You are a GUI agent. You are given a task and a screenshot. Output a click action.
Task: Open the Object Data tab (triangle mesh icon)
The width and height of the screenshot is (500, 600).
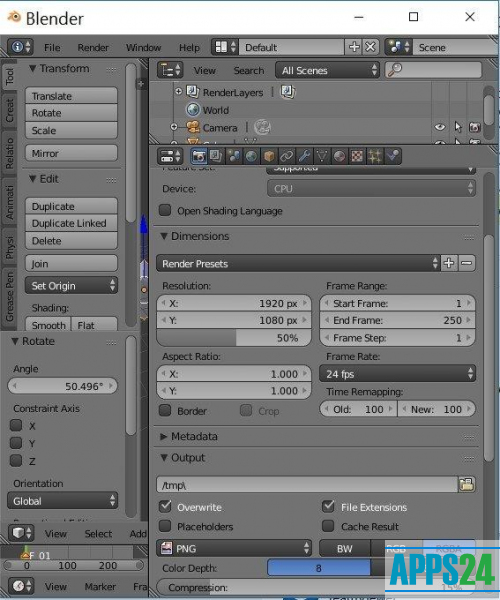click(322, 156)
